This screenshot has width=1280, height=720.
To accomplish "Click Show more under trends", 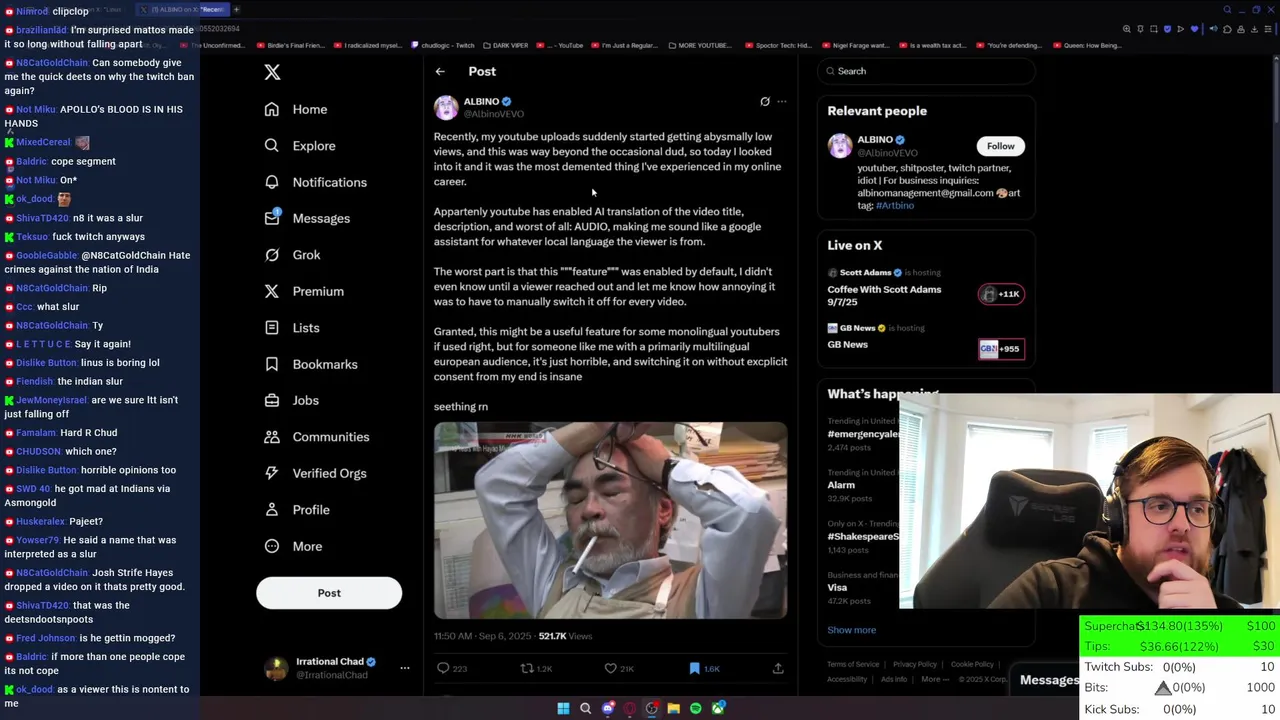I will (x=851, y=630).
